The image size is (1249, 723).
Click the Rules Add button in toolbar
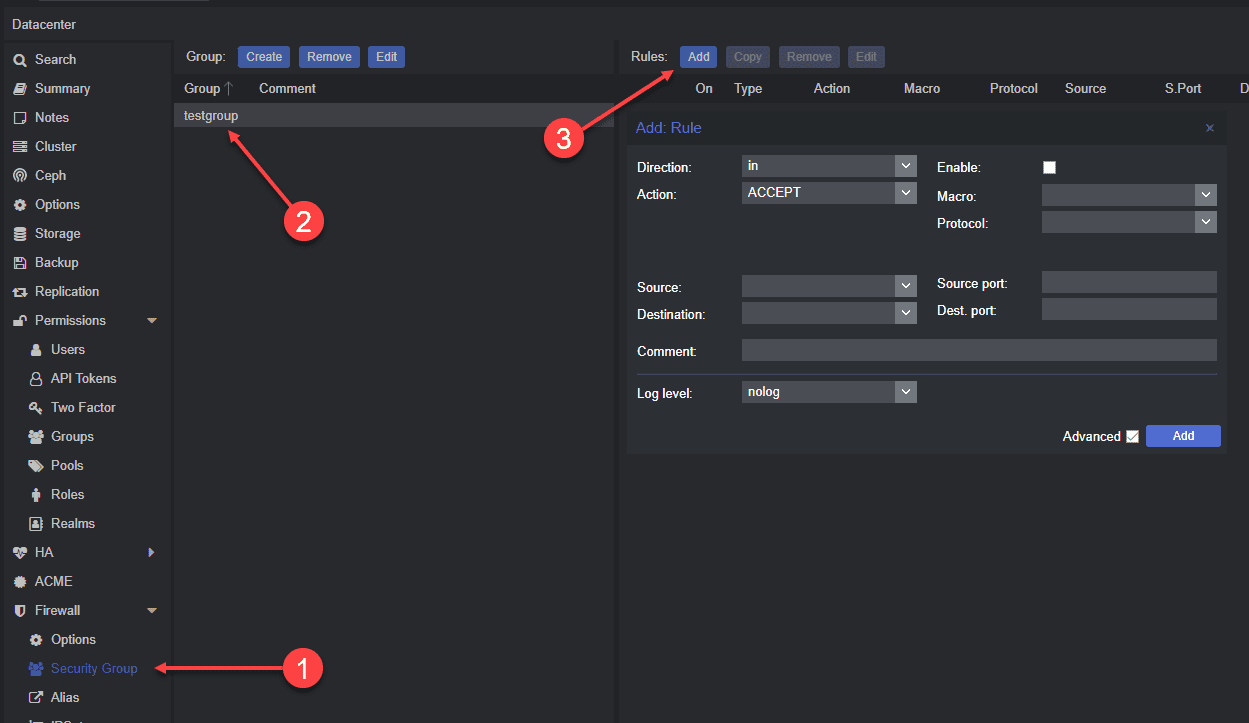click(x=698, y=57)
